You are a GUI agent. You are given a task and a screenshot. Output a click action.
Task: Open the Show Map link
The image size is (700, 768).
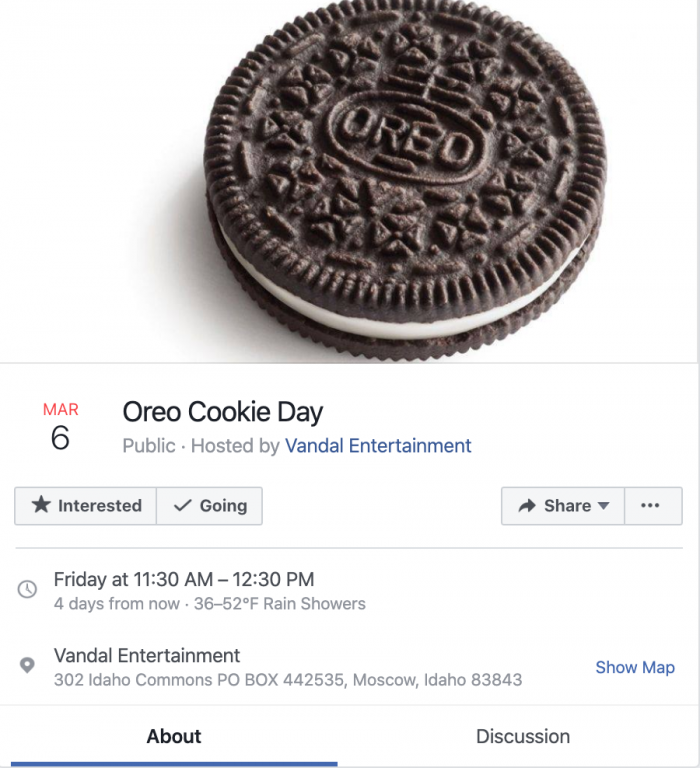pyautogui.click(x=635, y=667)
